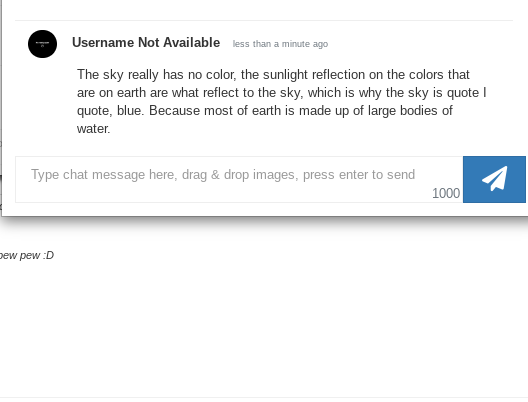Click the 1000 character counter
528x402 pixels.
[446, 193]
